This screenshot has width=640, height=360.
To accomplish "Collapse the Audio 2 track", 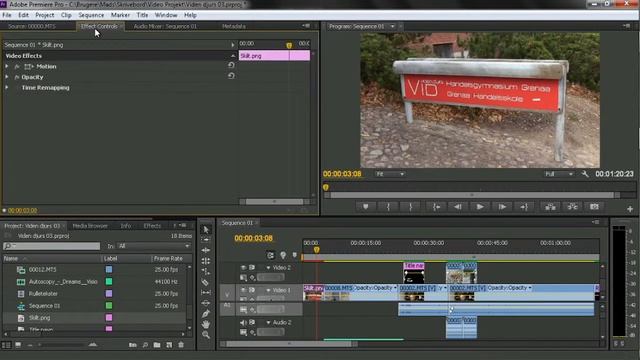I will point(268,322).
